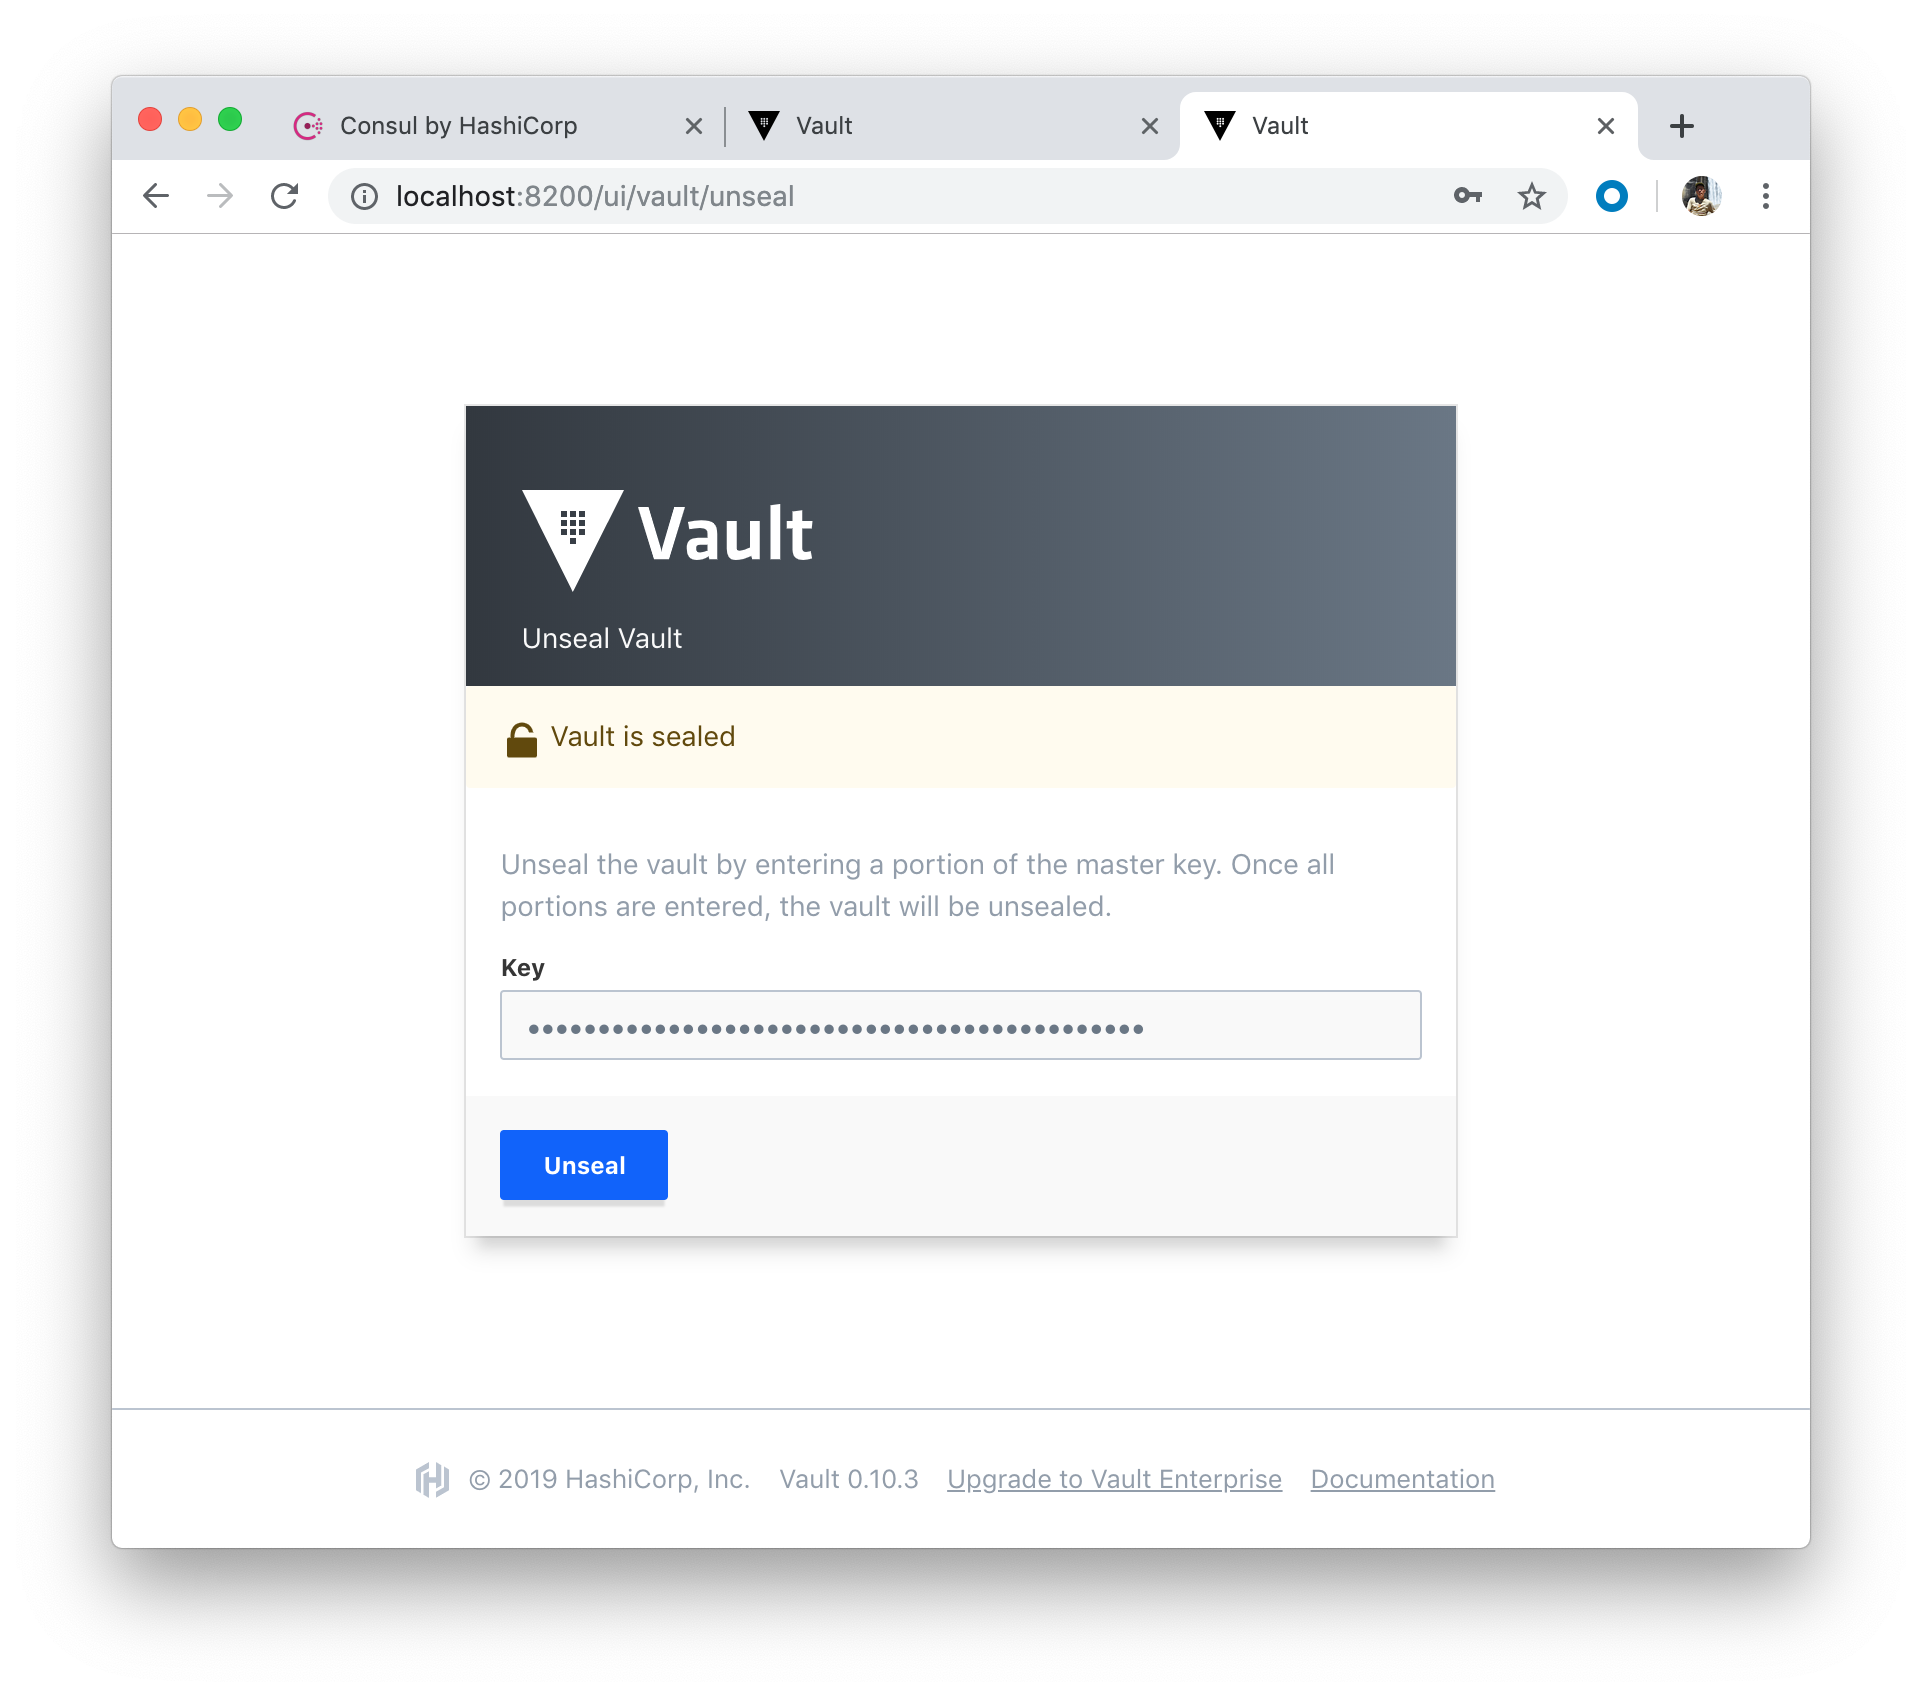Image resolution: width=1922 pixels, height=1696 pixels.
Task: Click the browser back arrow icon
Action: click(154, 196)
